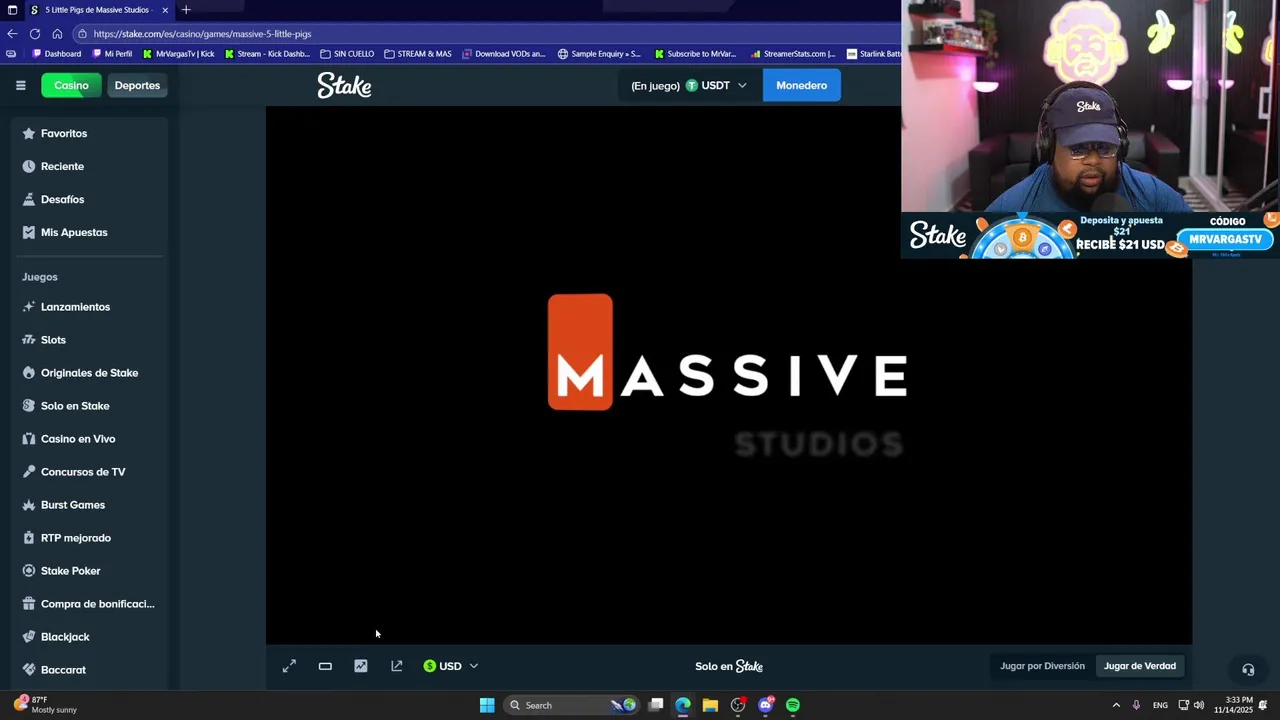Open SIN CUELLO bookmarks folder
Viewport: 1280px width, 720px height.
347,54
